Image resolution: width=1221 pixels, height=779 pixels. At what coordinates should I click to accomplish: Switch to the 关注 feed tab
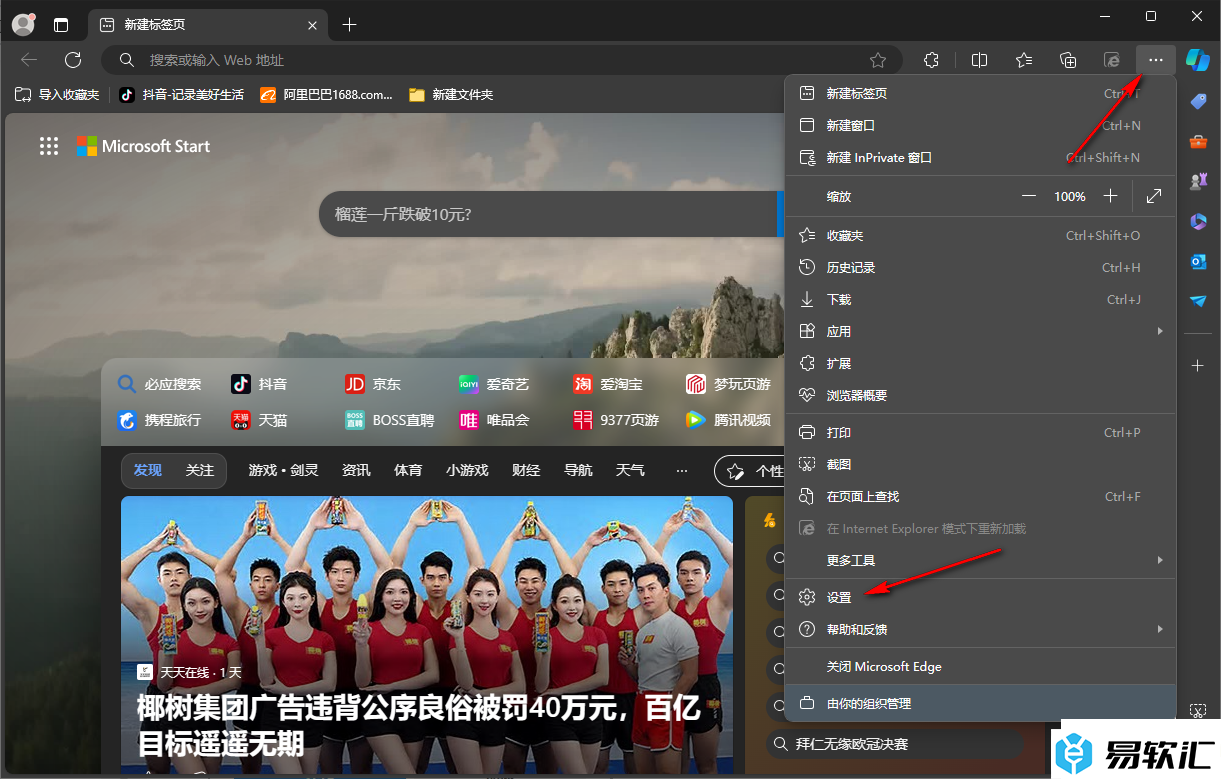199,470
